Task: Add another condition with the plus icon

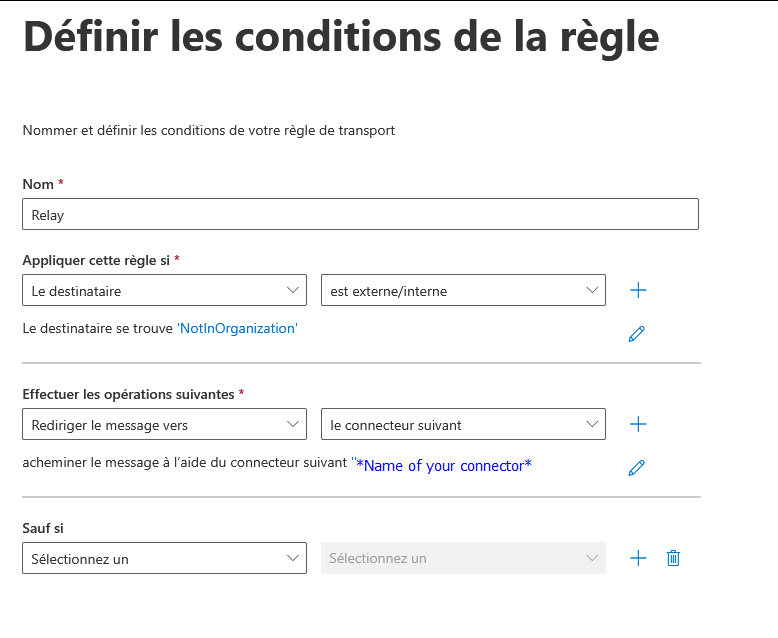Action: 638,290
